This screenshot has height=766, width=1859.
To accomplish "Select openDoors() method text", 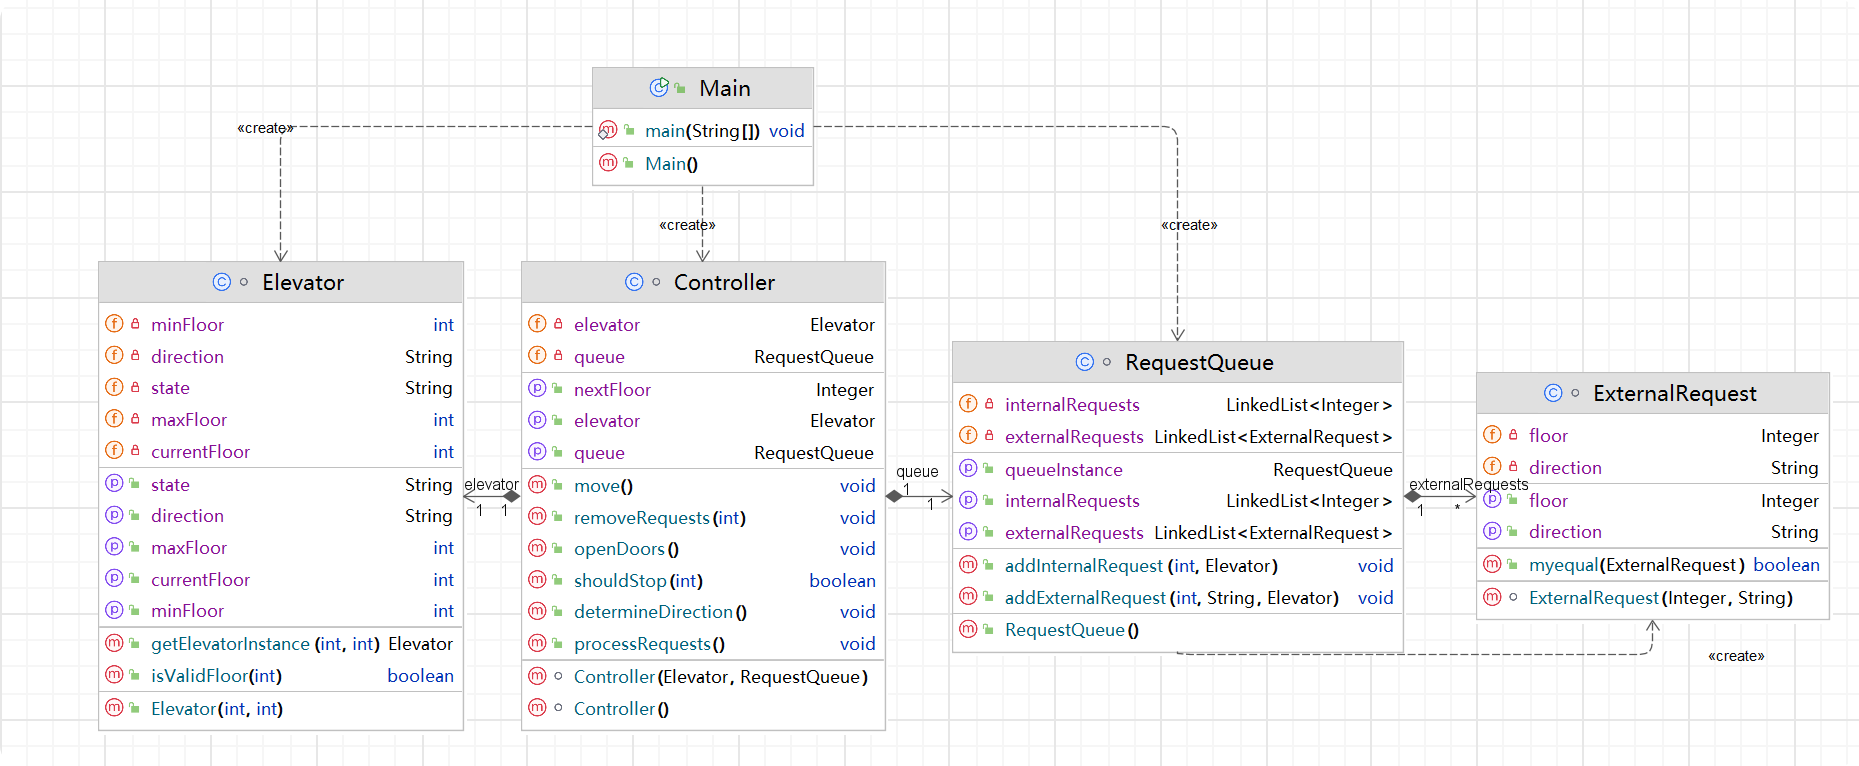I will [x=626, y=549].
